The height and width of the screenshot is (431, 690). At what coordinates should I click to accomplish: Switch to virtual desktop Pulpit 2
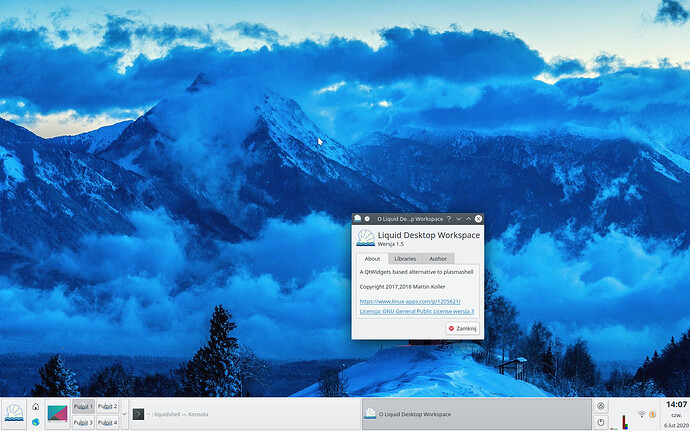(x=107, y=406)
